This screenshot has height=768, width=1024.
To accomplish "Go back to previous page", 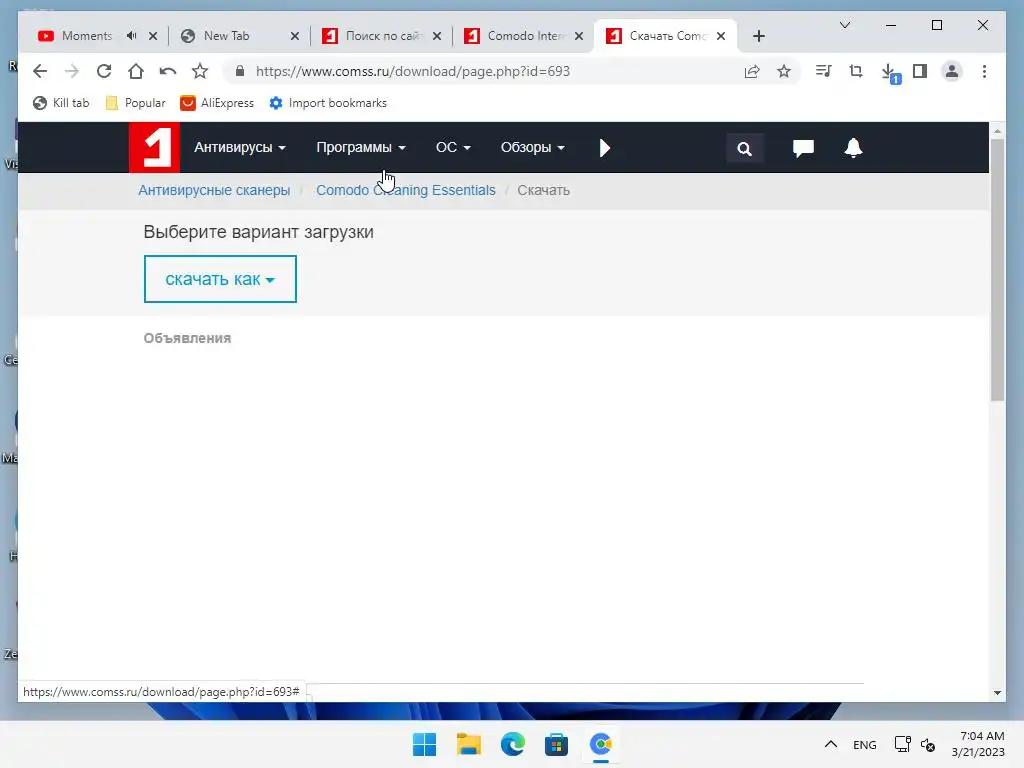I will (x=40, y=71).
